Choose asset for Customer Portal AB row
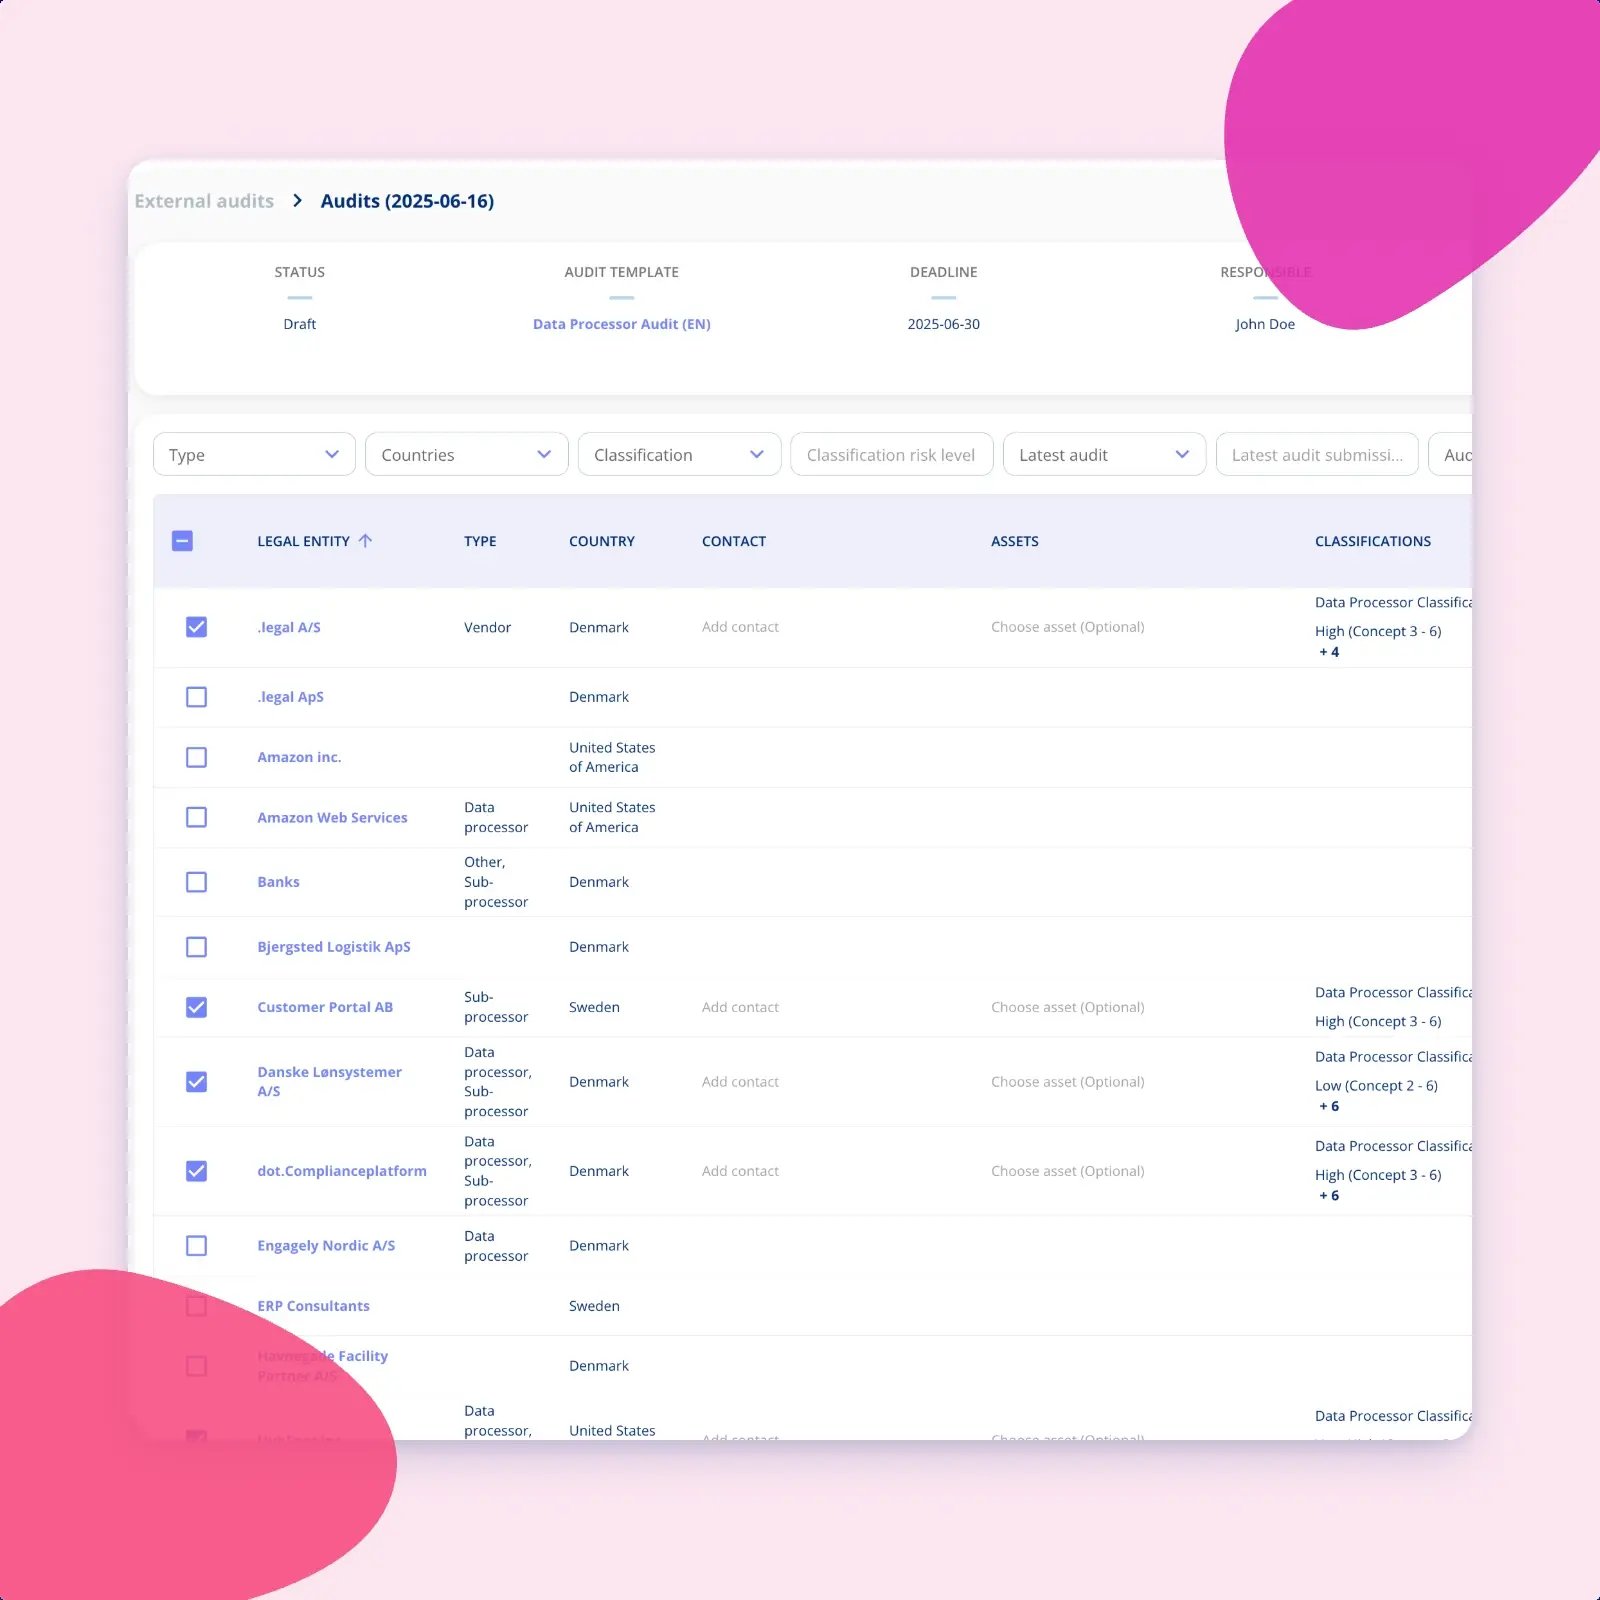Image resolution: width=1600 pixels, height=1600 pixels. point(1068,1007)
